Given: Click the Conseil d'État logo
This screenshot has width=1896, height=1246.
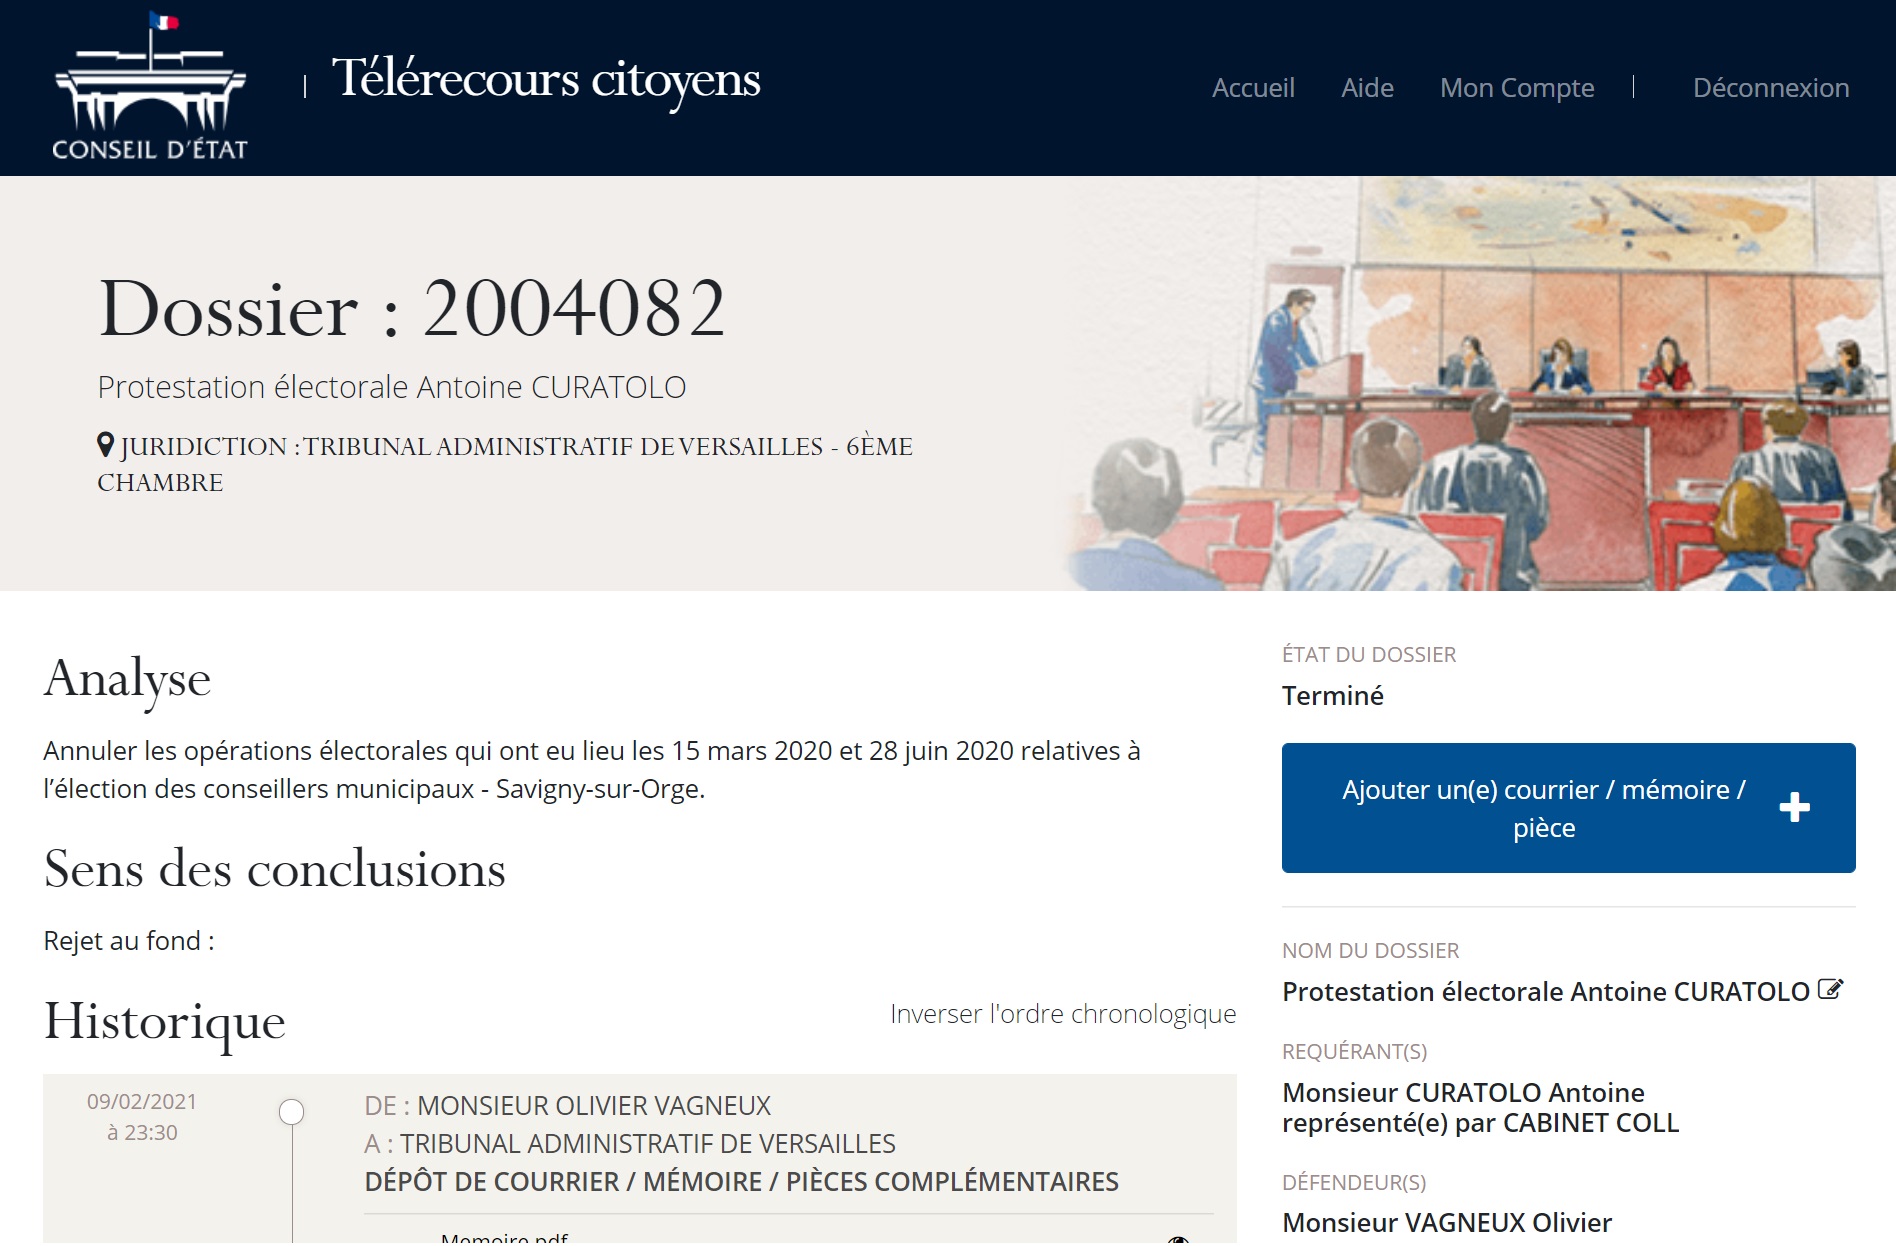Looking at the screenshot, I should point(150,88).
